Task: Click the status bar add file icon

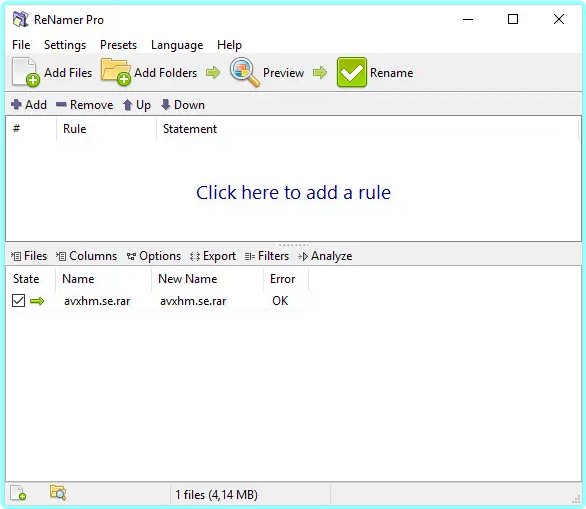Action: [18, 493]
